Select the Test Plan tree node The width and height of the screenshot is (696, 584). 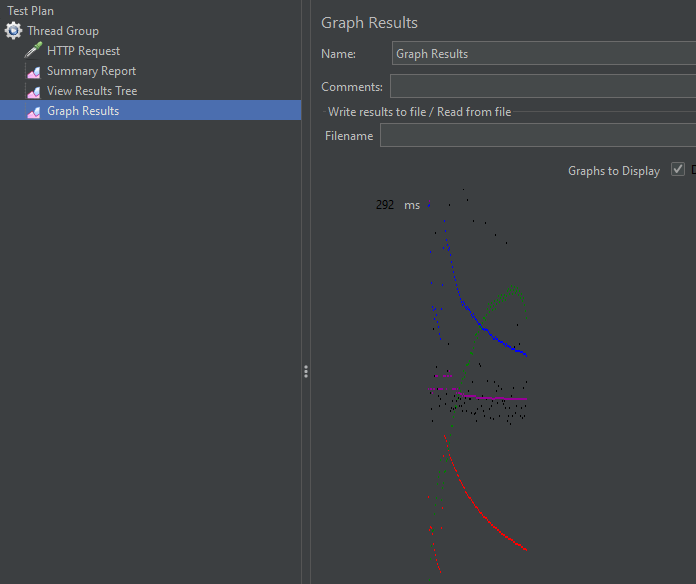30,11
